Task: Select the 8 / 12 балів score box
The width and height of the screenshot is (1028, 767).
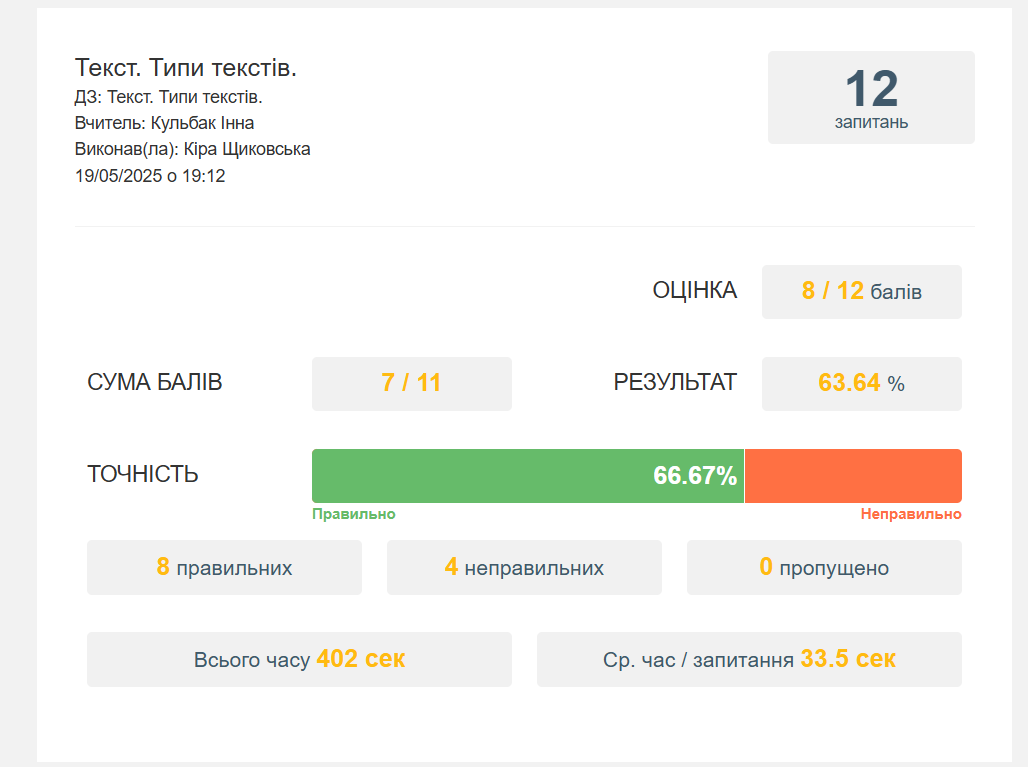Action: click(x=861, y=292)
